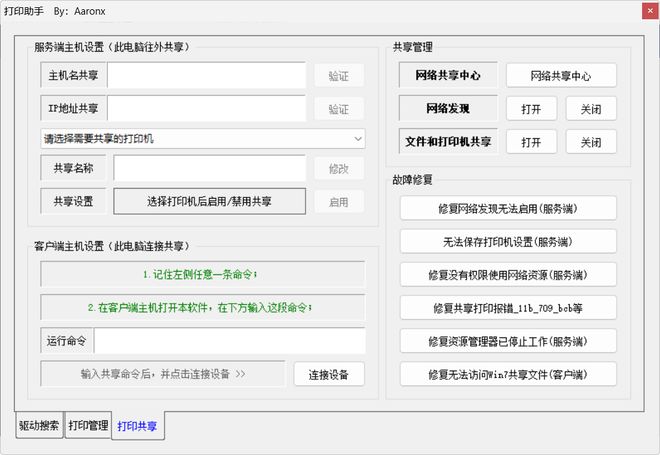
Task: Close the 打印助手 window
Action: [x=650, y=11]
